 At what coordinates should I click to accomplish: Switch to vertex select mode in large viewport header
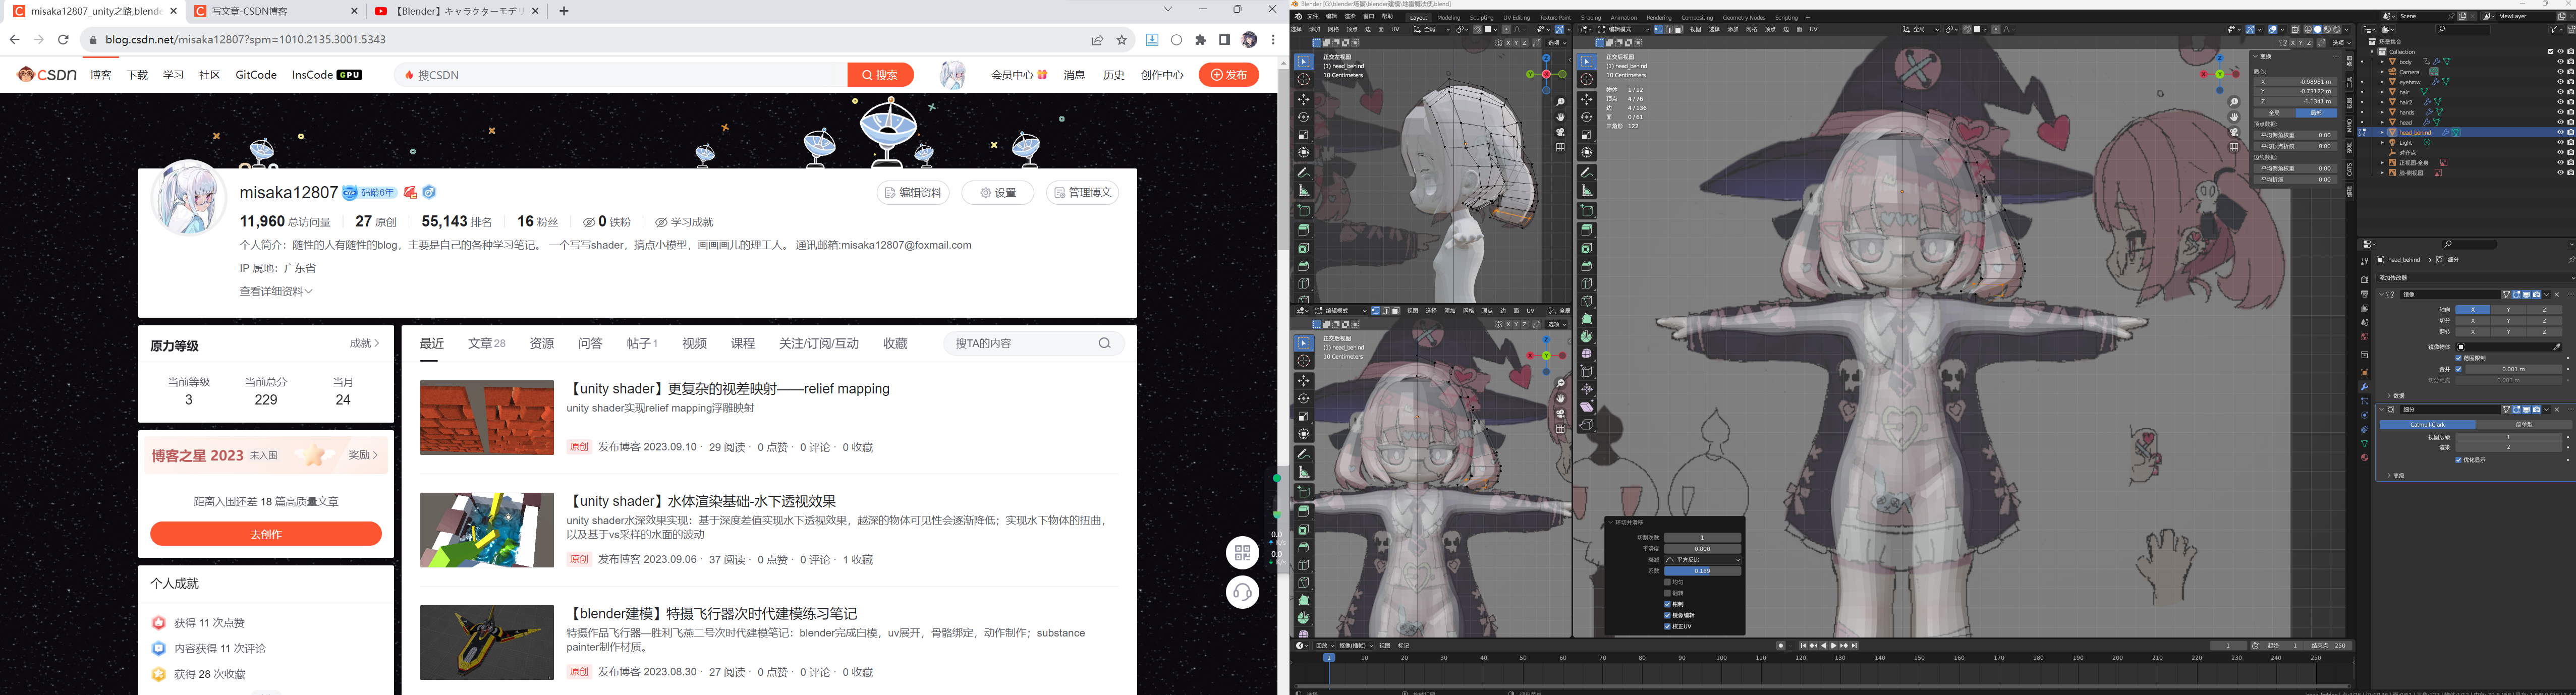pos(1659,29)
